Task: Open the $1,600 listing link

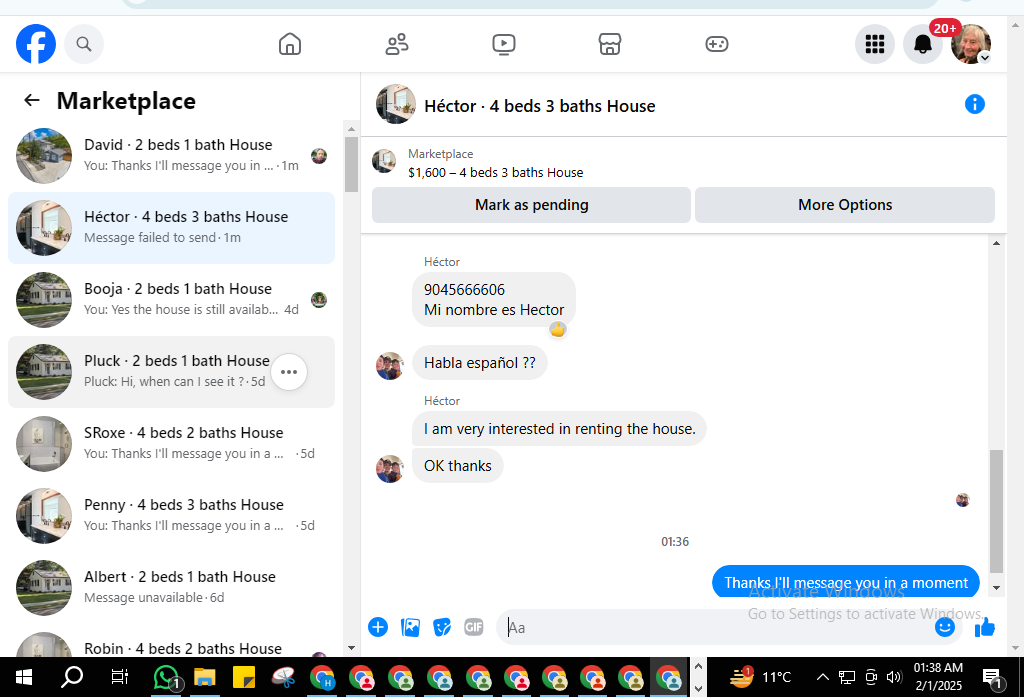Action: tap(495, 172)
